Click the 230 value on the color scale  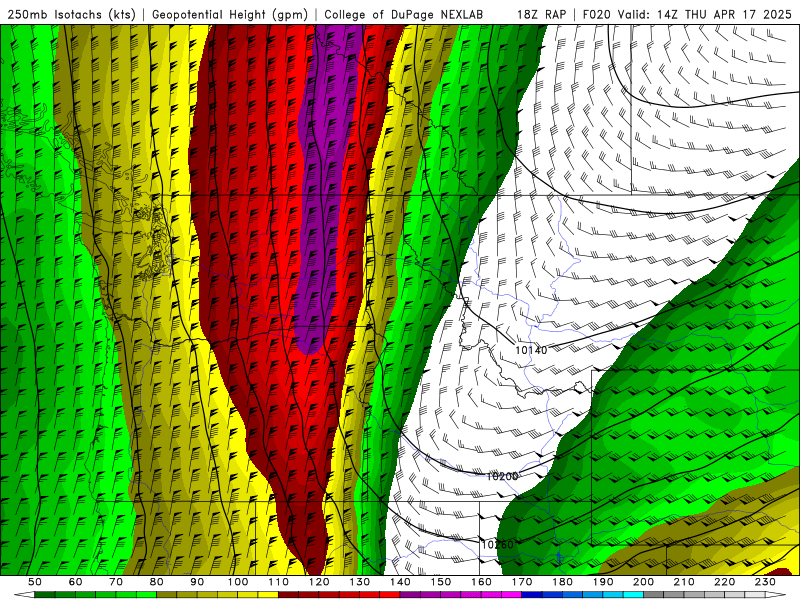(765, 582)
